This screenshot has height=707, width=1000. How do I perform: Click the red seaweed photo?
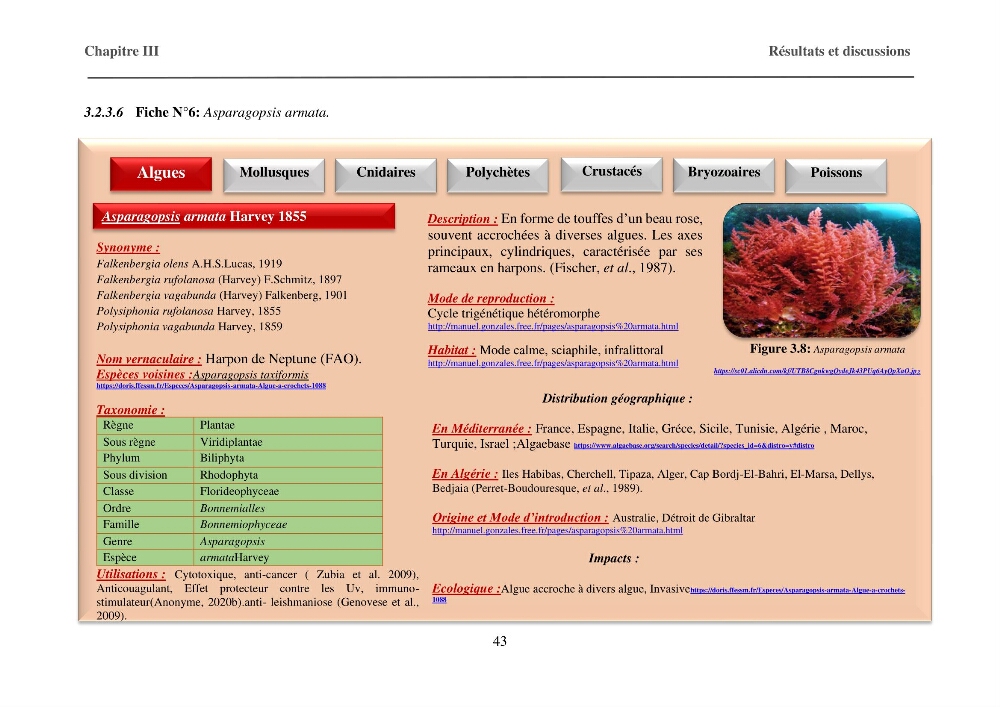click(x=821, y=270)
